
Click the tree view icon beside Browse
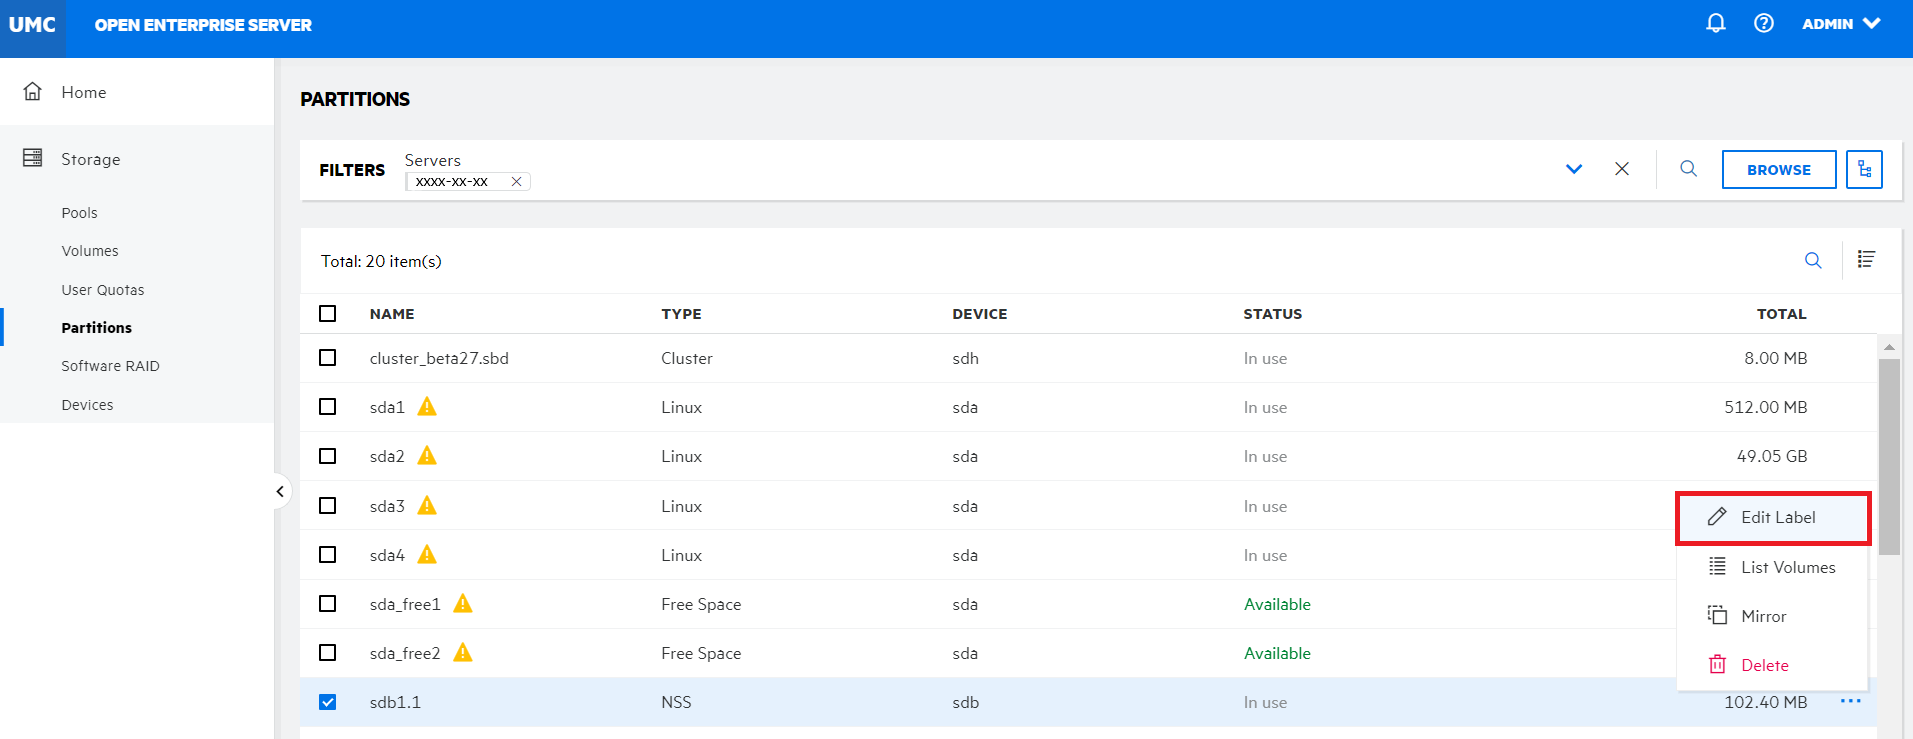click(1864, 169)
